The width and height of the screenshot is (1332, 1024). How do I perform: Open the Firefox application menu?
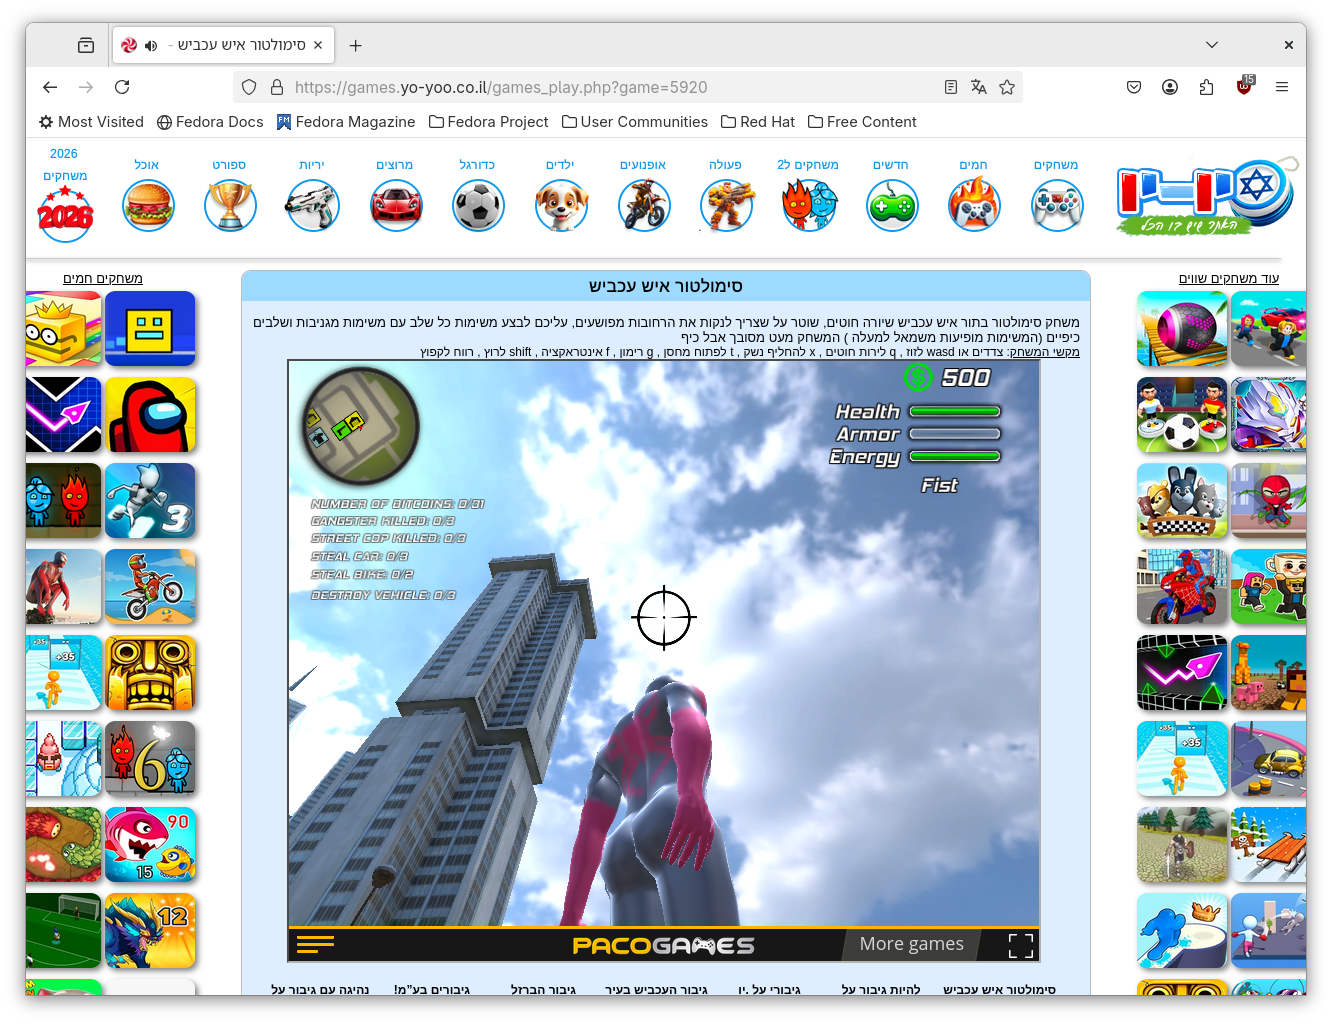point(1282,87)
